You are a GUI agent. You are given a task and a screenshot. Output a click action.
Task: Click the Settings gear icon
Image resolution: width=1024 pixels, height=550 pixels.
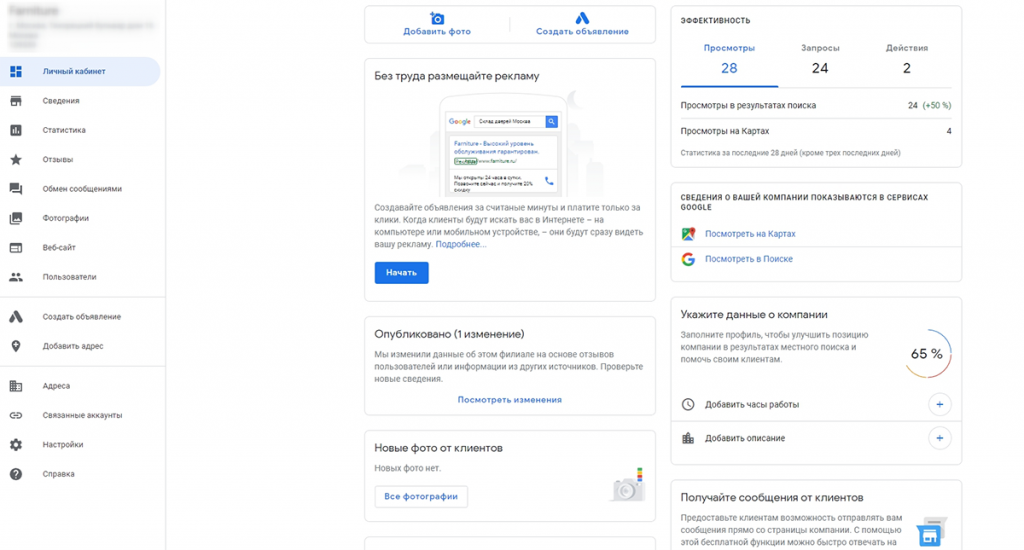click(16, 445)
